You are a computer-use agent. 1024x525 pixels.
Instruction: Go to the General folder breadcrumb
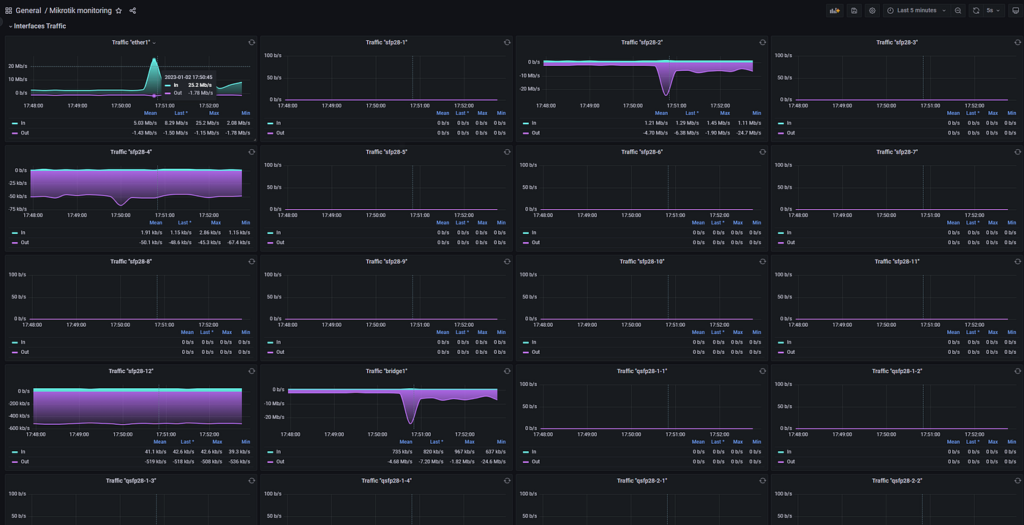click(28, 10)
